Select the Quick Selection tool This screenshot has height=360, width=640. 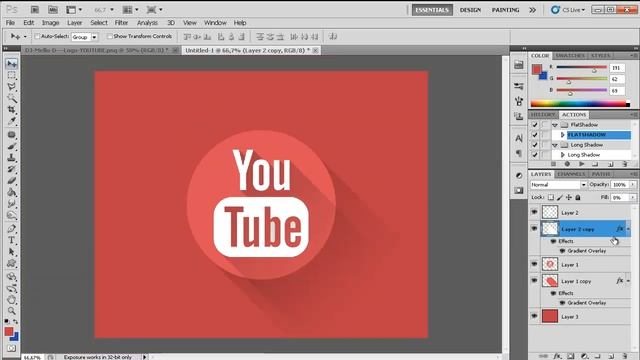point(11,98)
